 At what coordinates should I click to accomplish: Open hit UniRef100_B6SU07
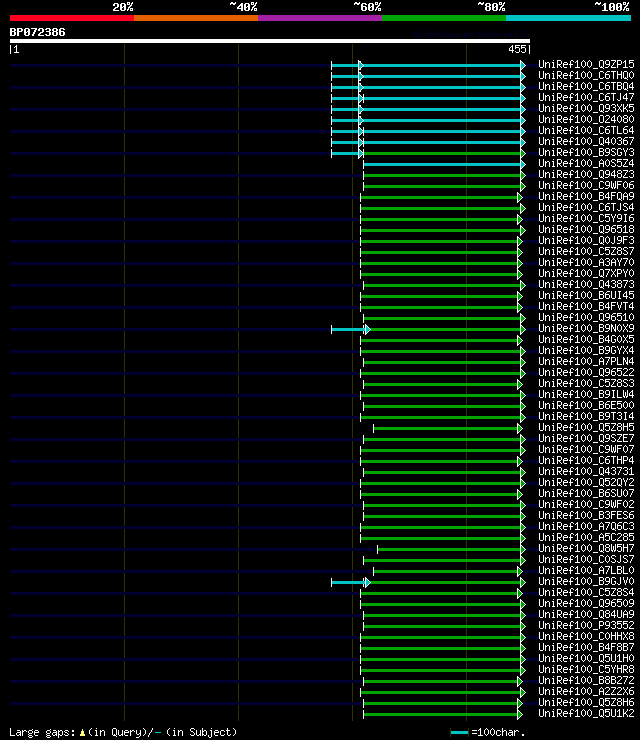click(586, 493)
